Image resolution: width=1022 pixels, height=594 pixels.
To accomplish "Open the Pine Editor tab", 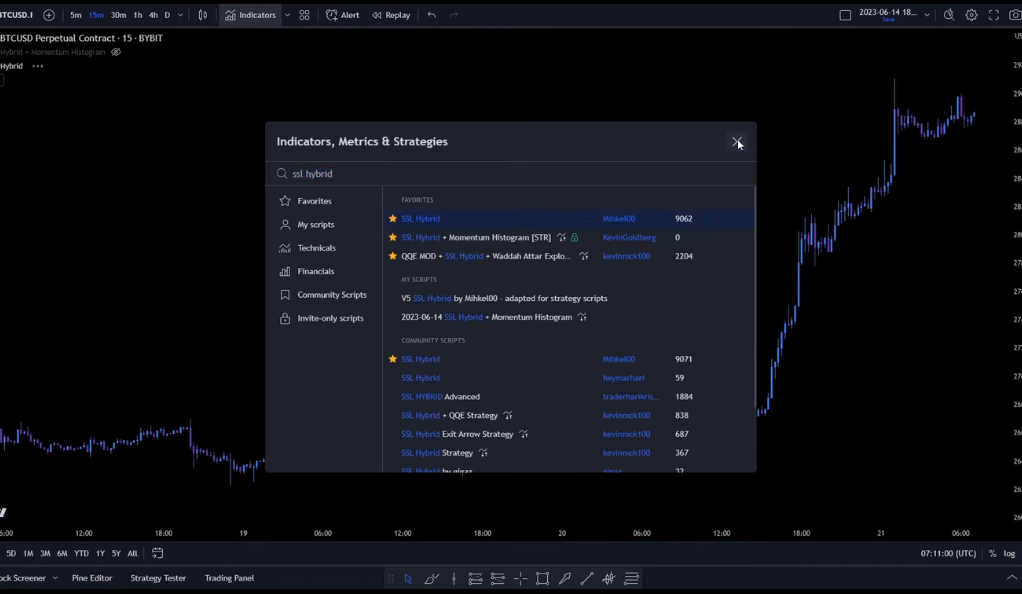I will tap(92, 578).
